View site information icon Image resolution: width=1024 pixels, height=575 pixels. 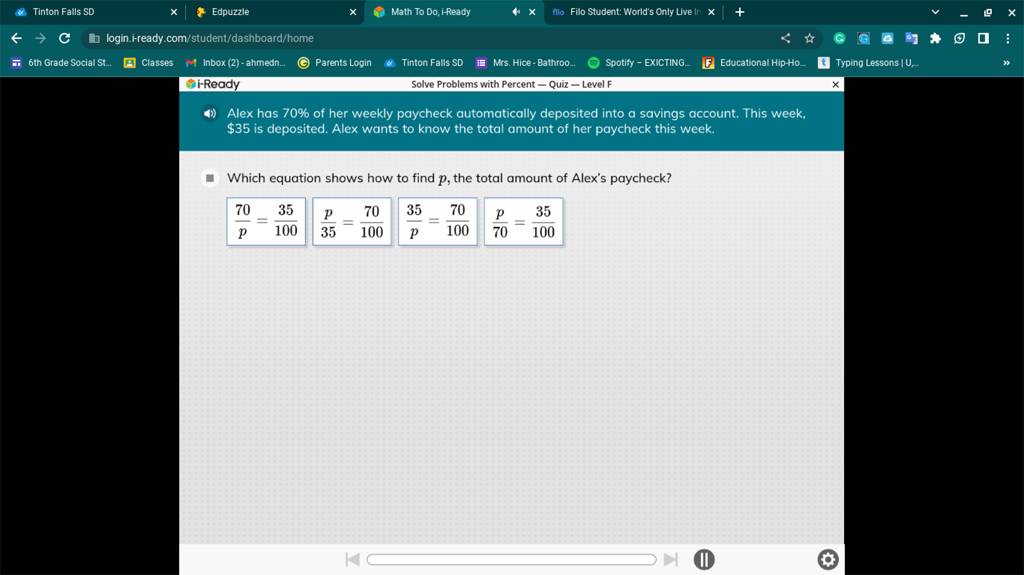[93, 38]
